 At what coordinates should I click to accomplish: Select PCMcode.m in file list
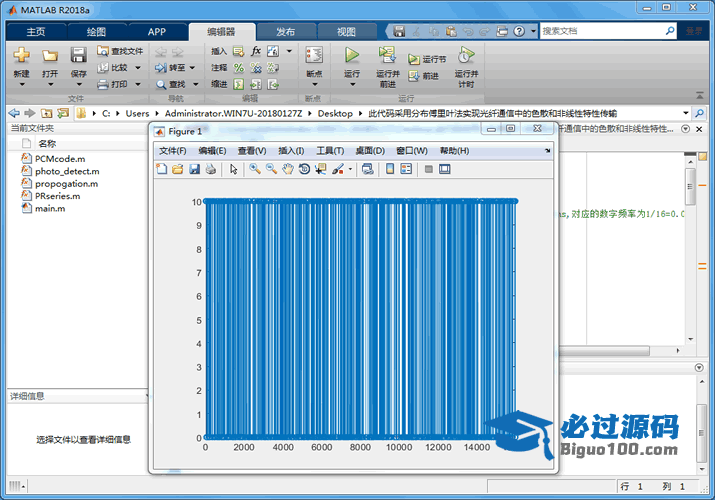click(60, 159)
